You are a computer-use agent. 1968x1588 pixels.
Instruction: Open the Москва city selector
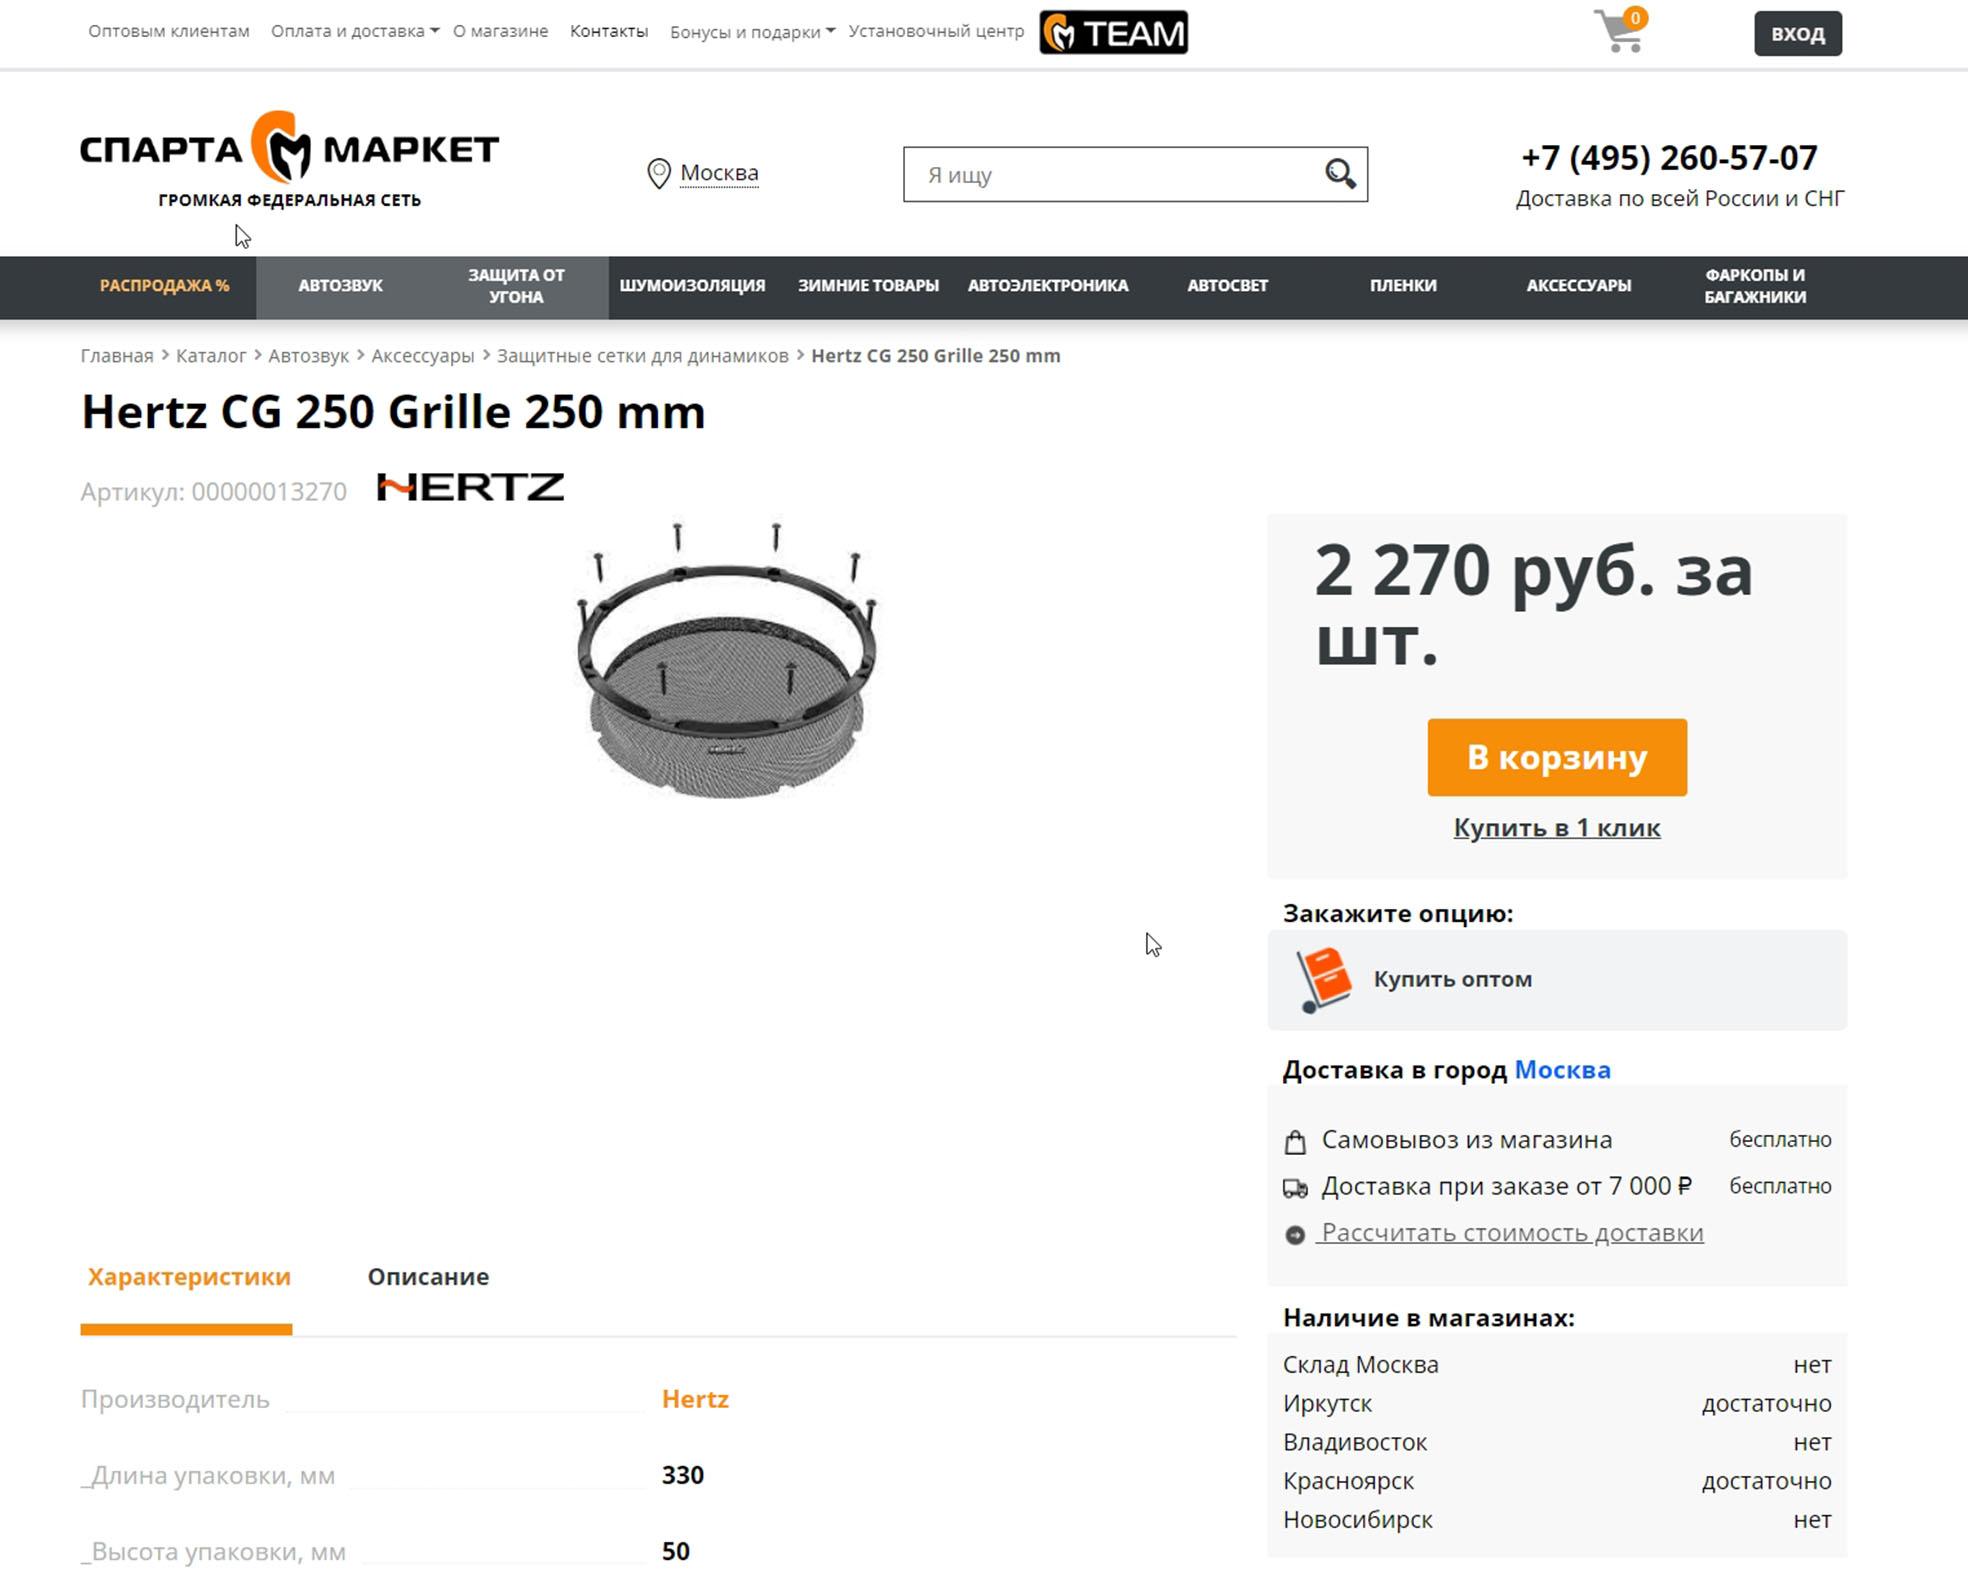(719, 173)
